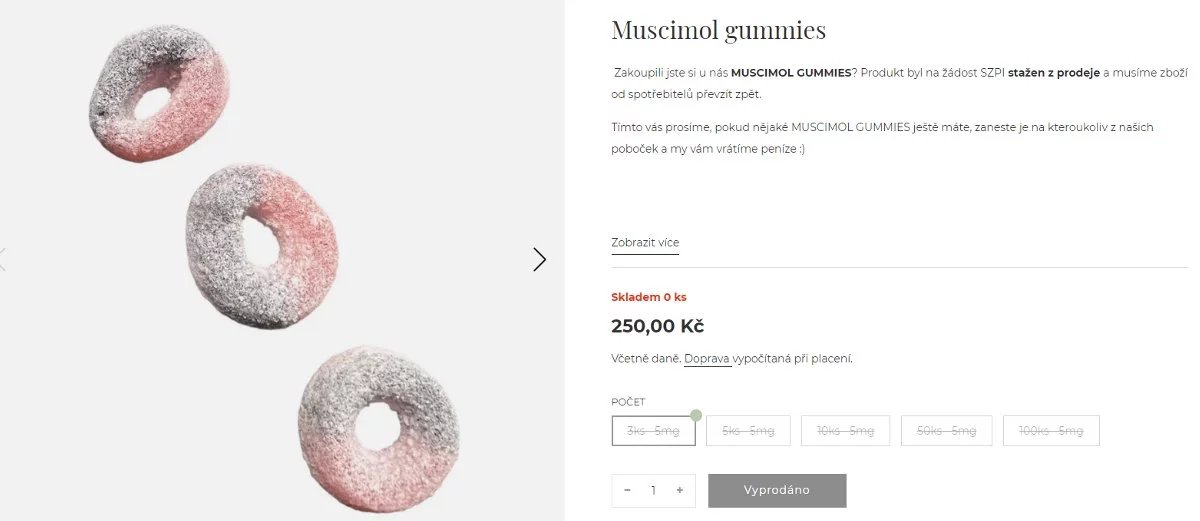Click the red Skladem 0 ks label
The height and width of the screenshot is (521, 1200).
point(648,297)
